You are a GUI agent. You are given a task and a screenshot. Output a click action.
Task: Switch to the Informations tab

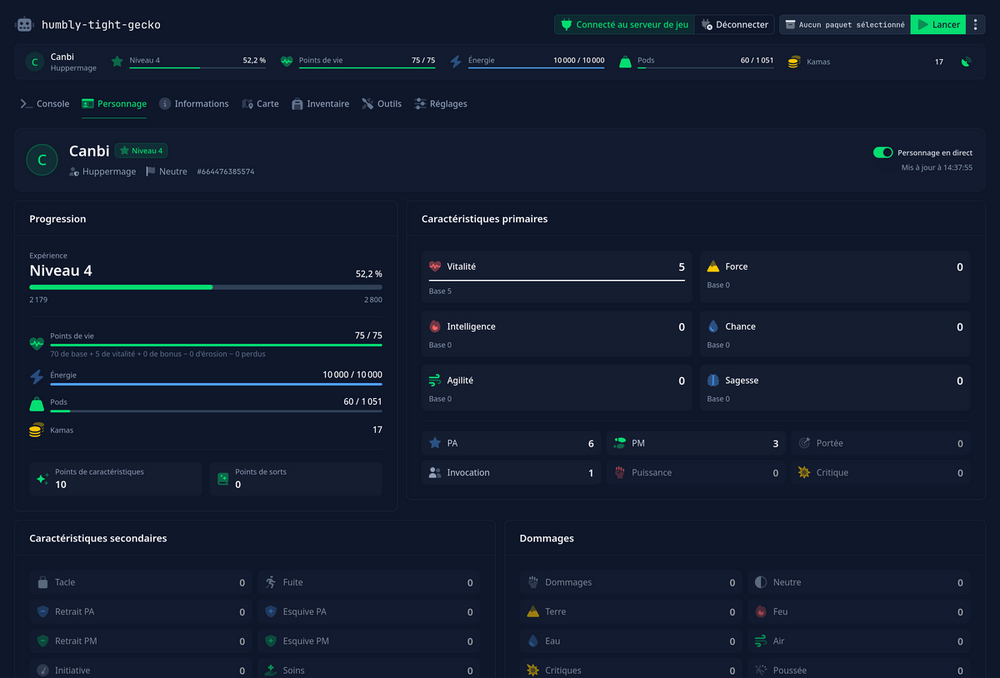tap(194, 104)
